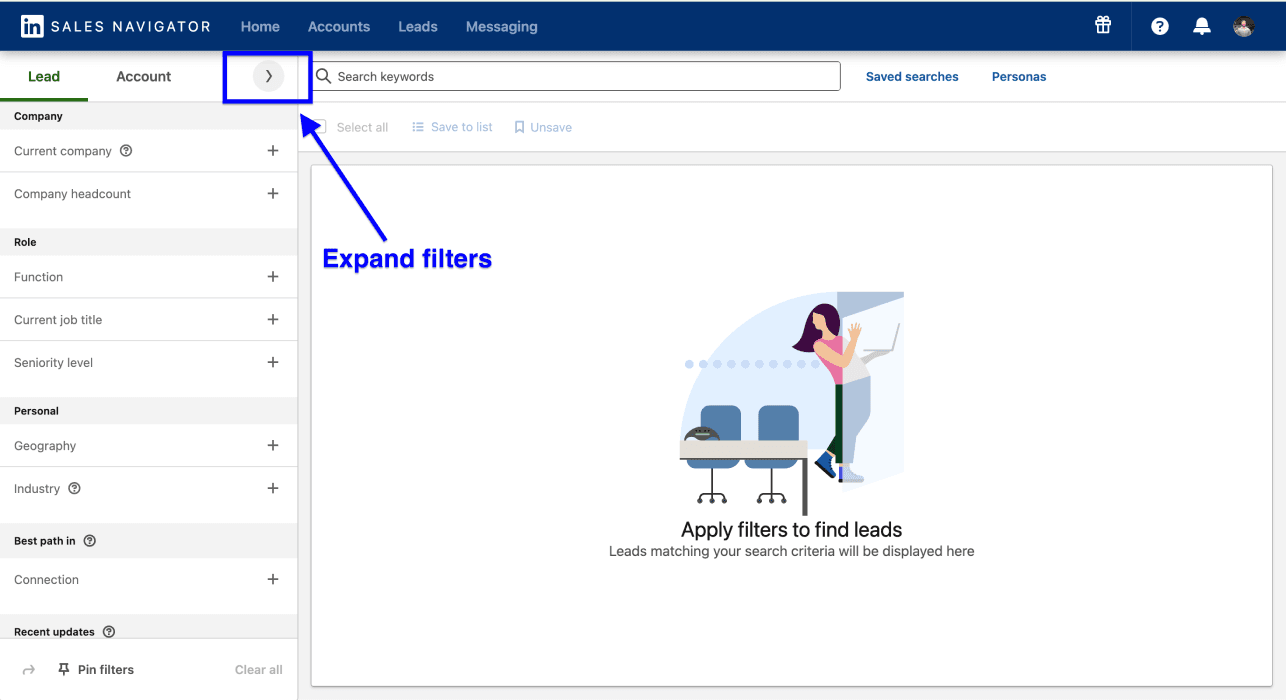
Task: Click the Pin filters pin icon
Action: [x=63, y=669]
